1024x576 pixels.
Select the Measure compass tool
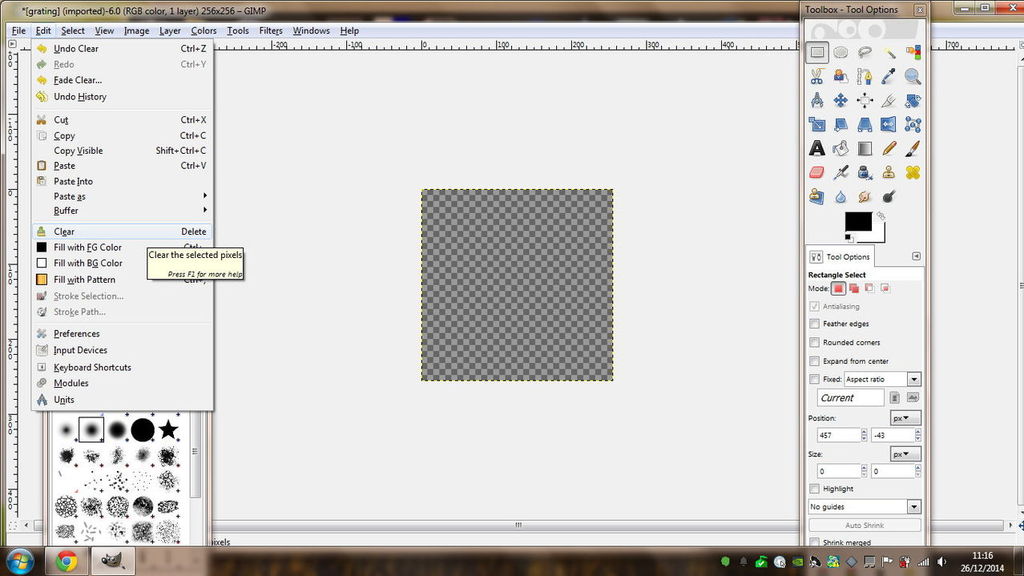click(x=817, y=101)
